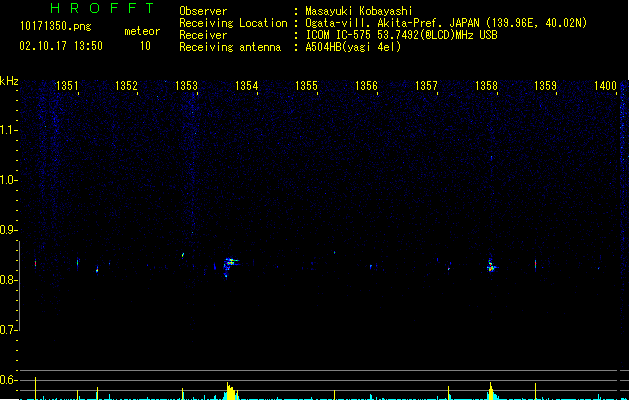The width and height of the screenshot is (629, 400).
Task: Click the 1358 time axis marker
Action: tap(486, 86)
